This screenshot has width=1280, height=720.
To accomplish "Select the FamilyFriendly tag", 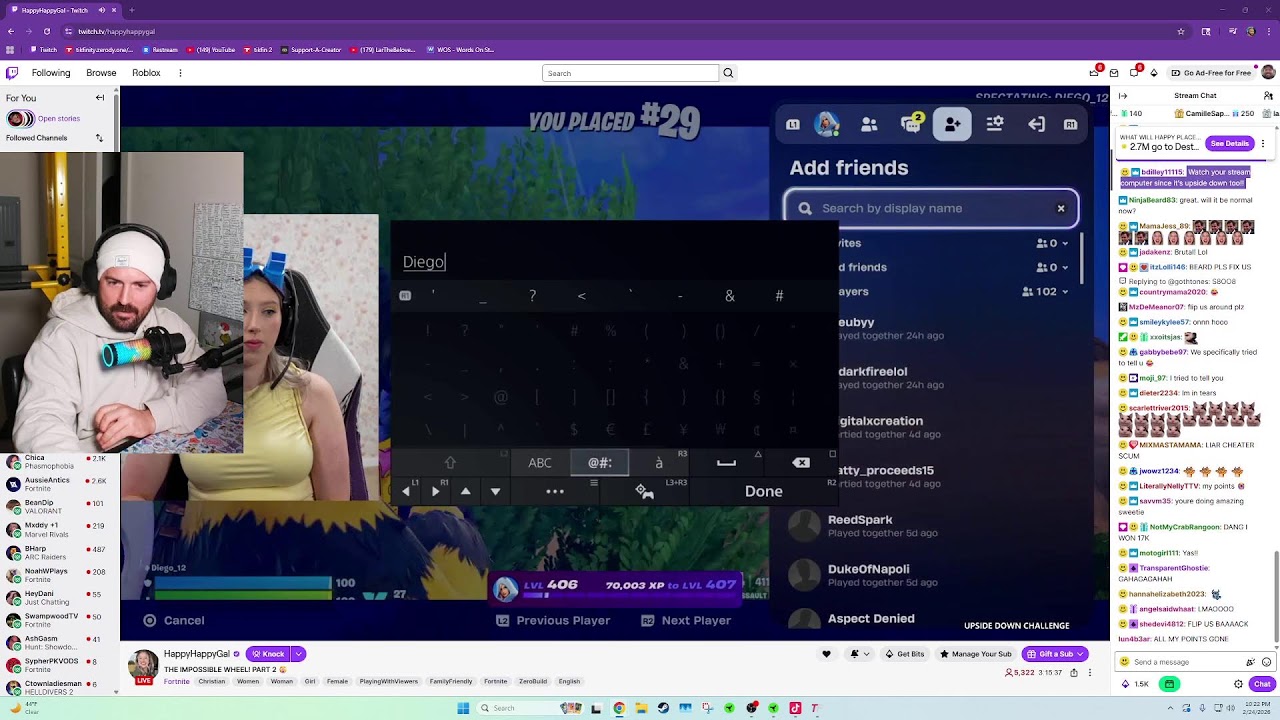I will (x=450, y=681).
